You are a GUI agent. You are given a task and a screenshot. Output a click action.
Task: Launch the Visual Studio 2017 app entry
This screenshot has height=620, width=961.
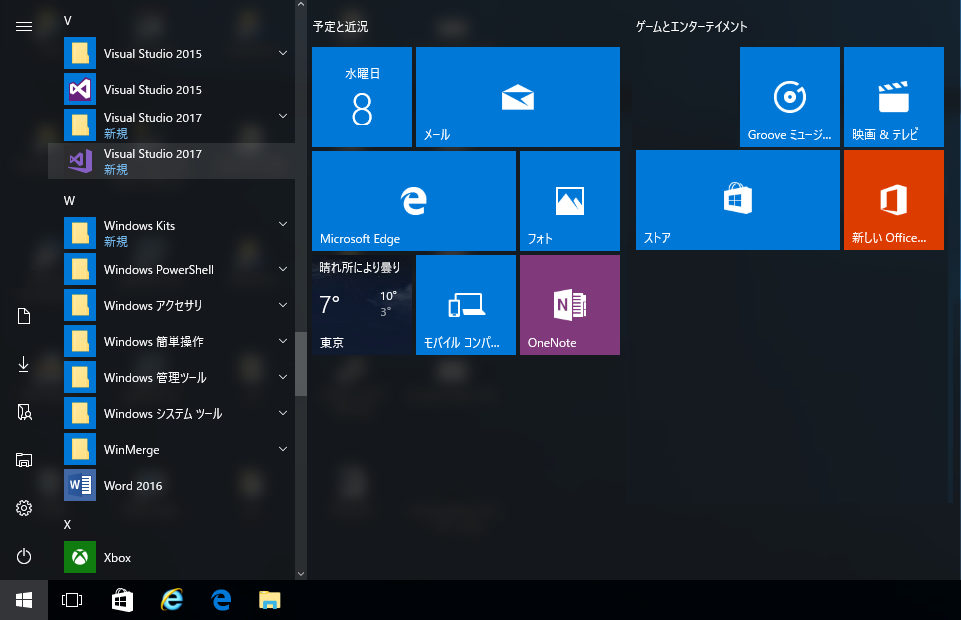click(x=172, y=161)
